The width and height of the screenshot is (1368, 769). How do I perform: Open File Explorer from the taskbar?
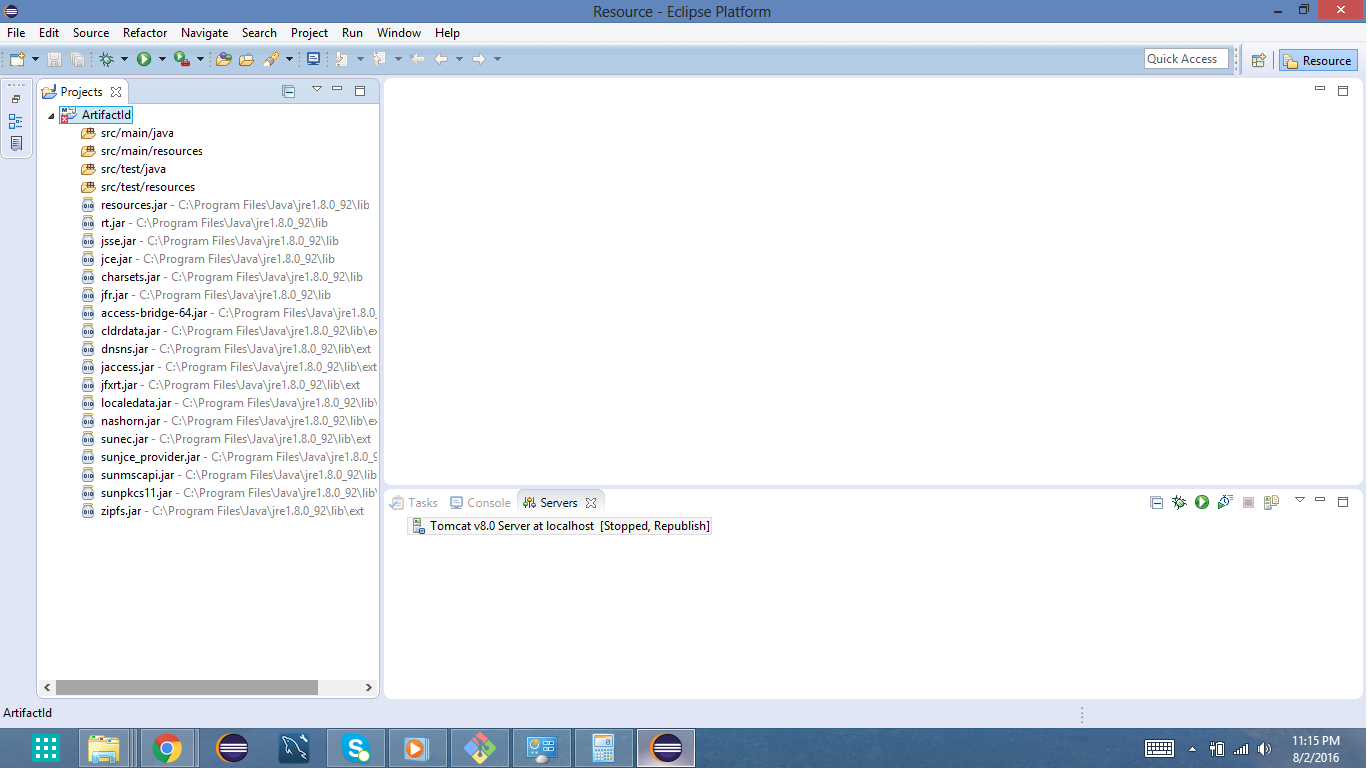[104, 748]
